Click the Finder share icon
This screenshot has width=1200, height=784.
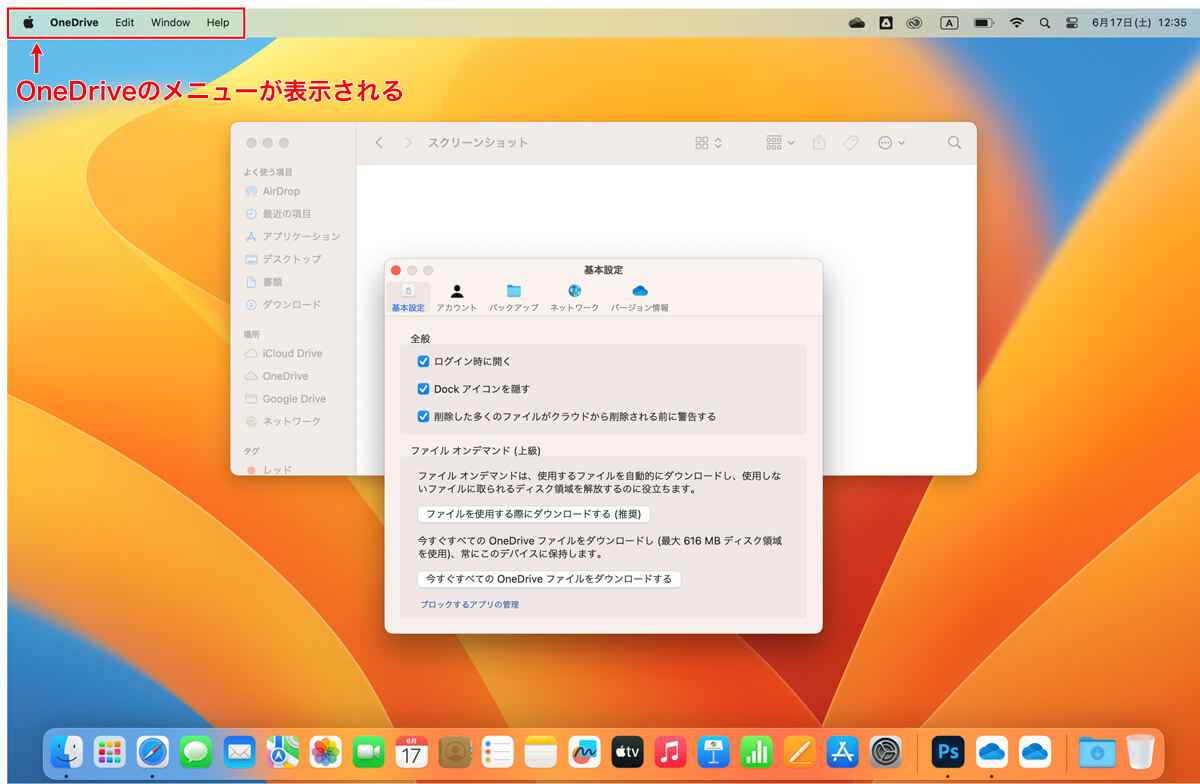tap(819, 143)
